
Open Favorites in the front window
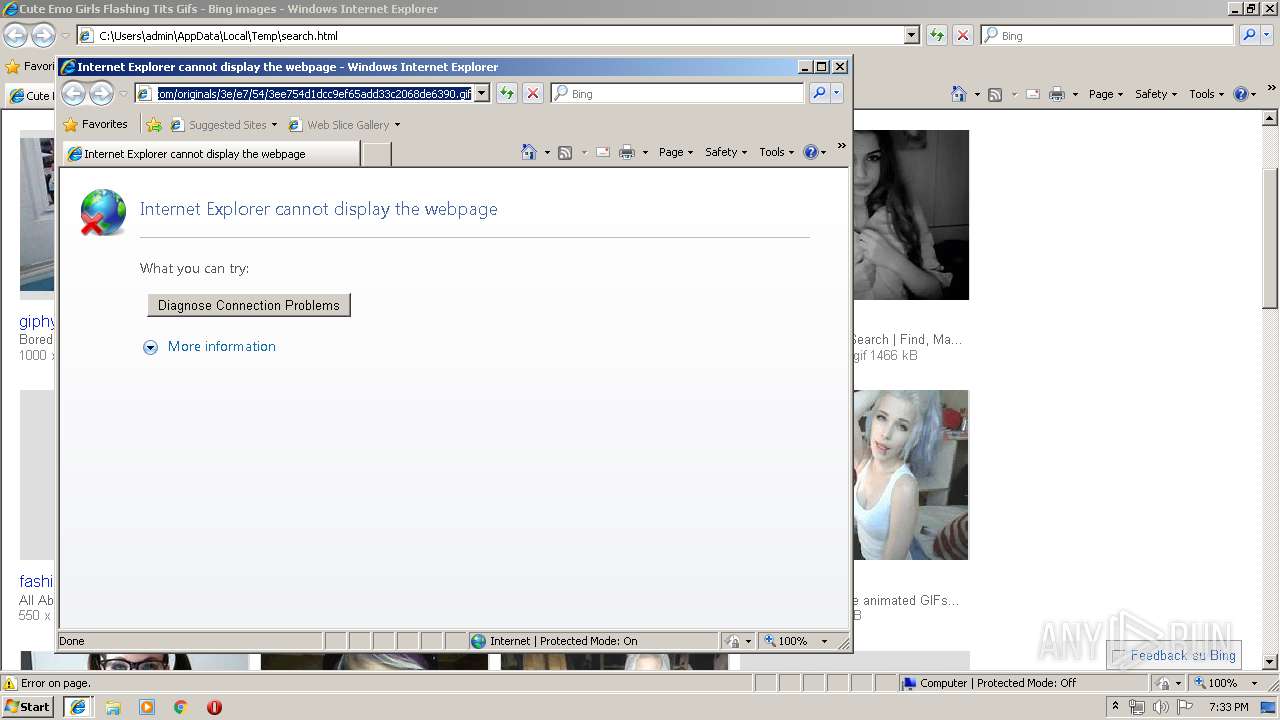point(95,125)
